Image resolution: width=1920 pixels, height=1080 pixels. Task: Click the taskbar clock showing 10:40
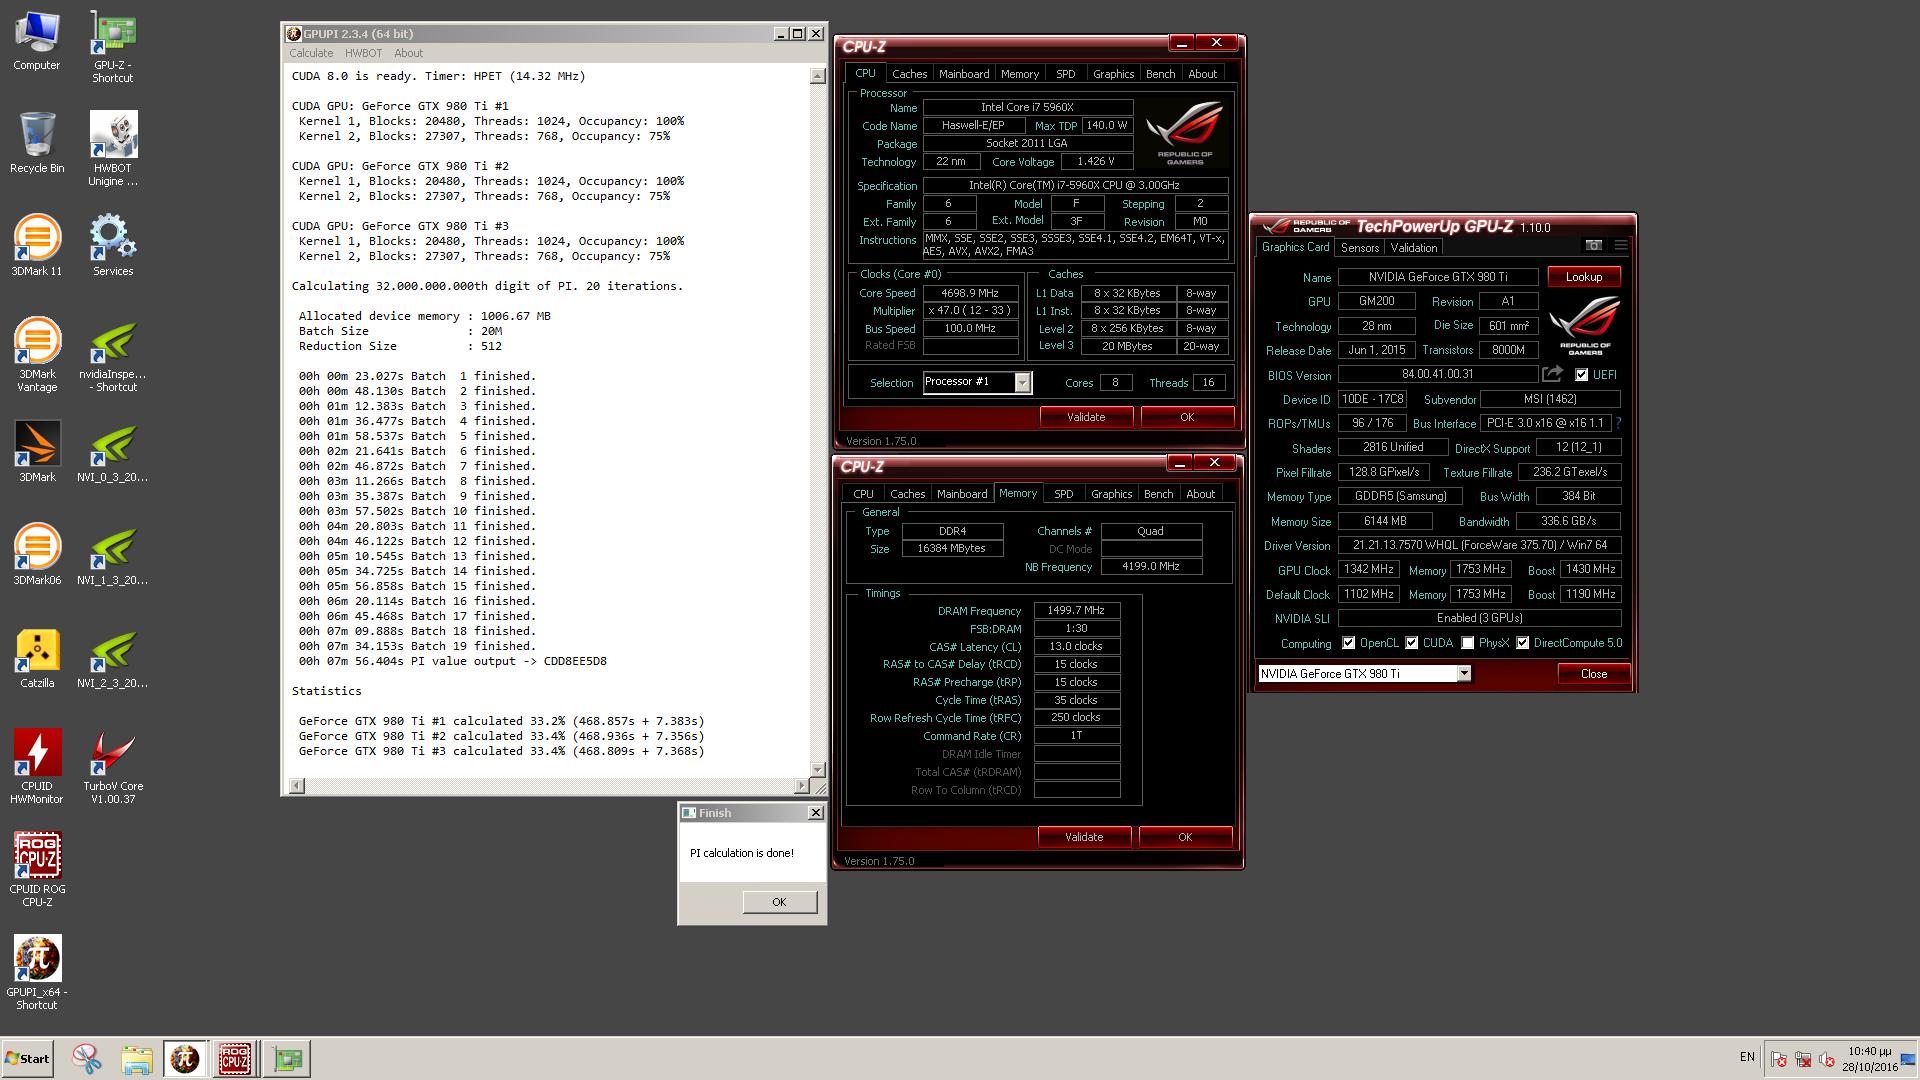click(x=1869, y=1059)
